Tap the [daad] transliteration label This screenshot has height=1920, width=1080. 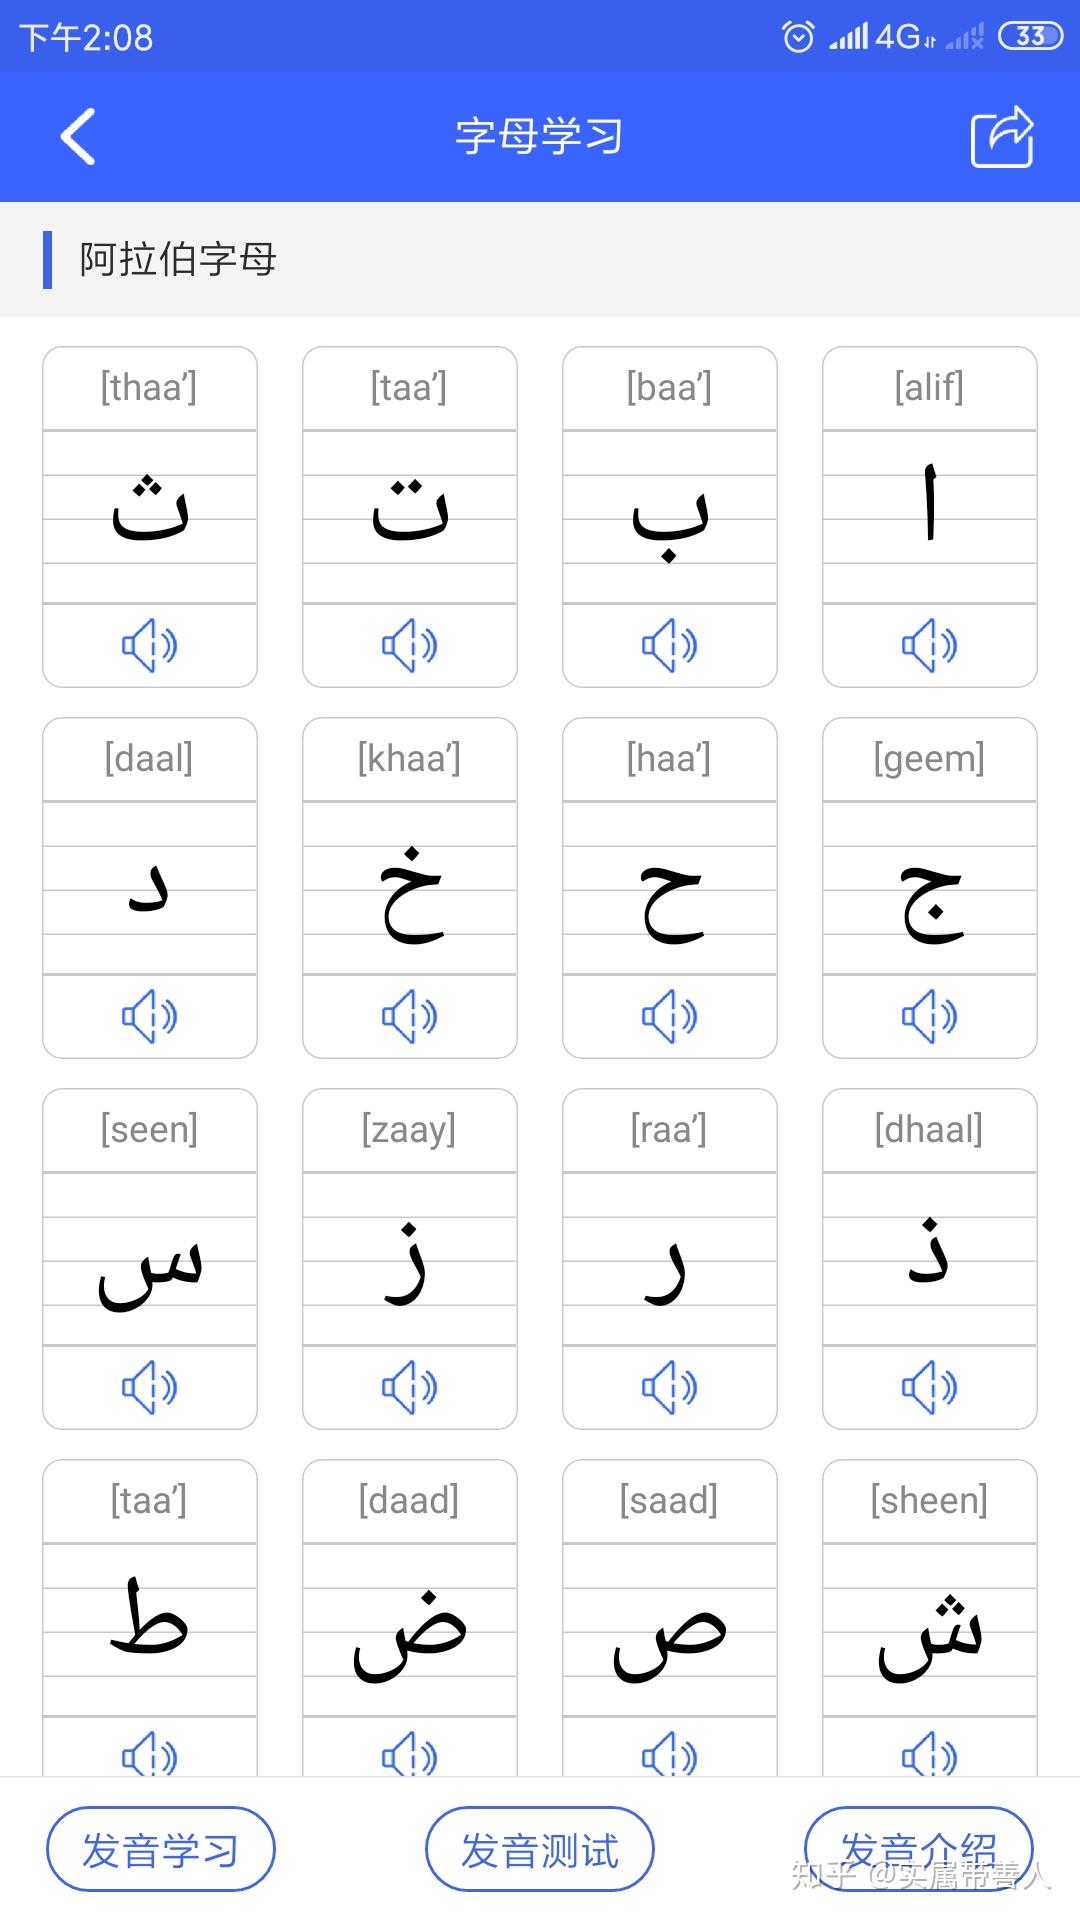coord(409,1500)
